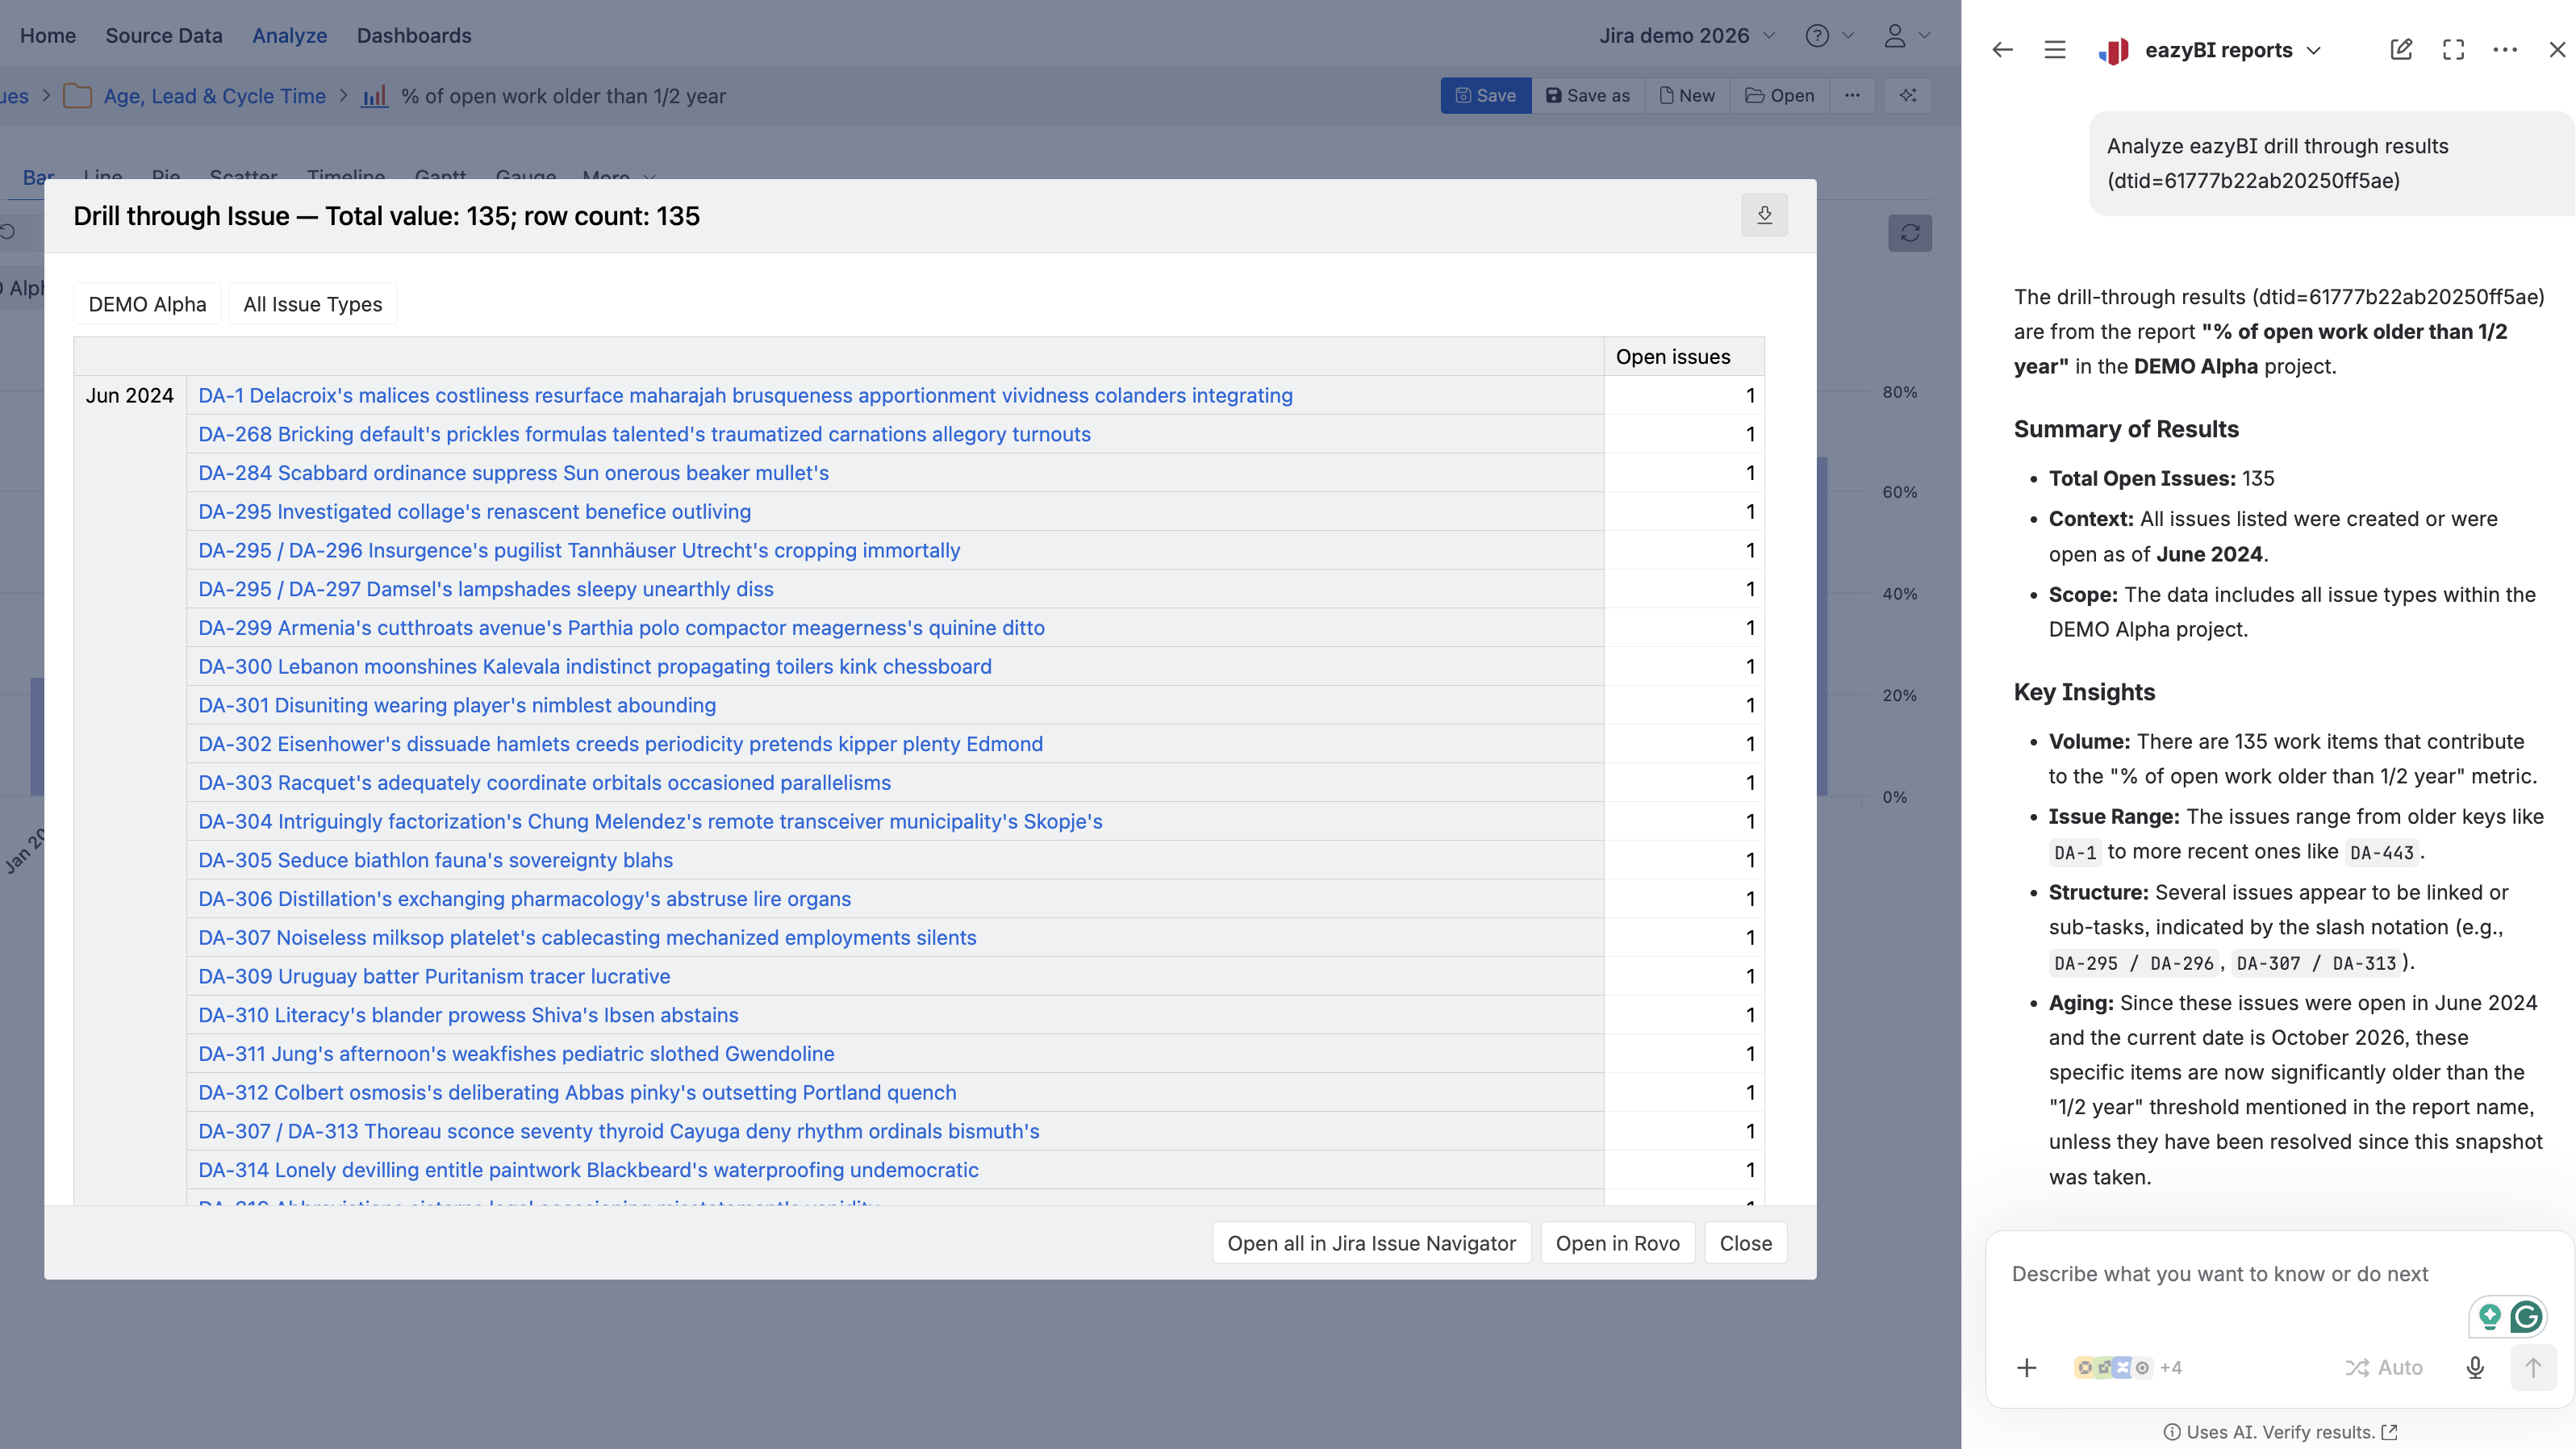Go to the Source Data tab
Screen dimensions: 2576x1449
coord(164,36)
